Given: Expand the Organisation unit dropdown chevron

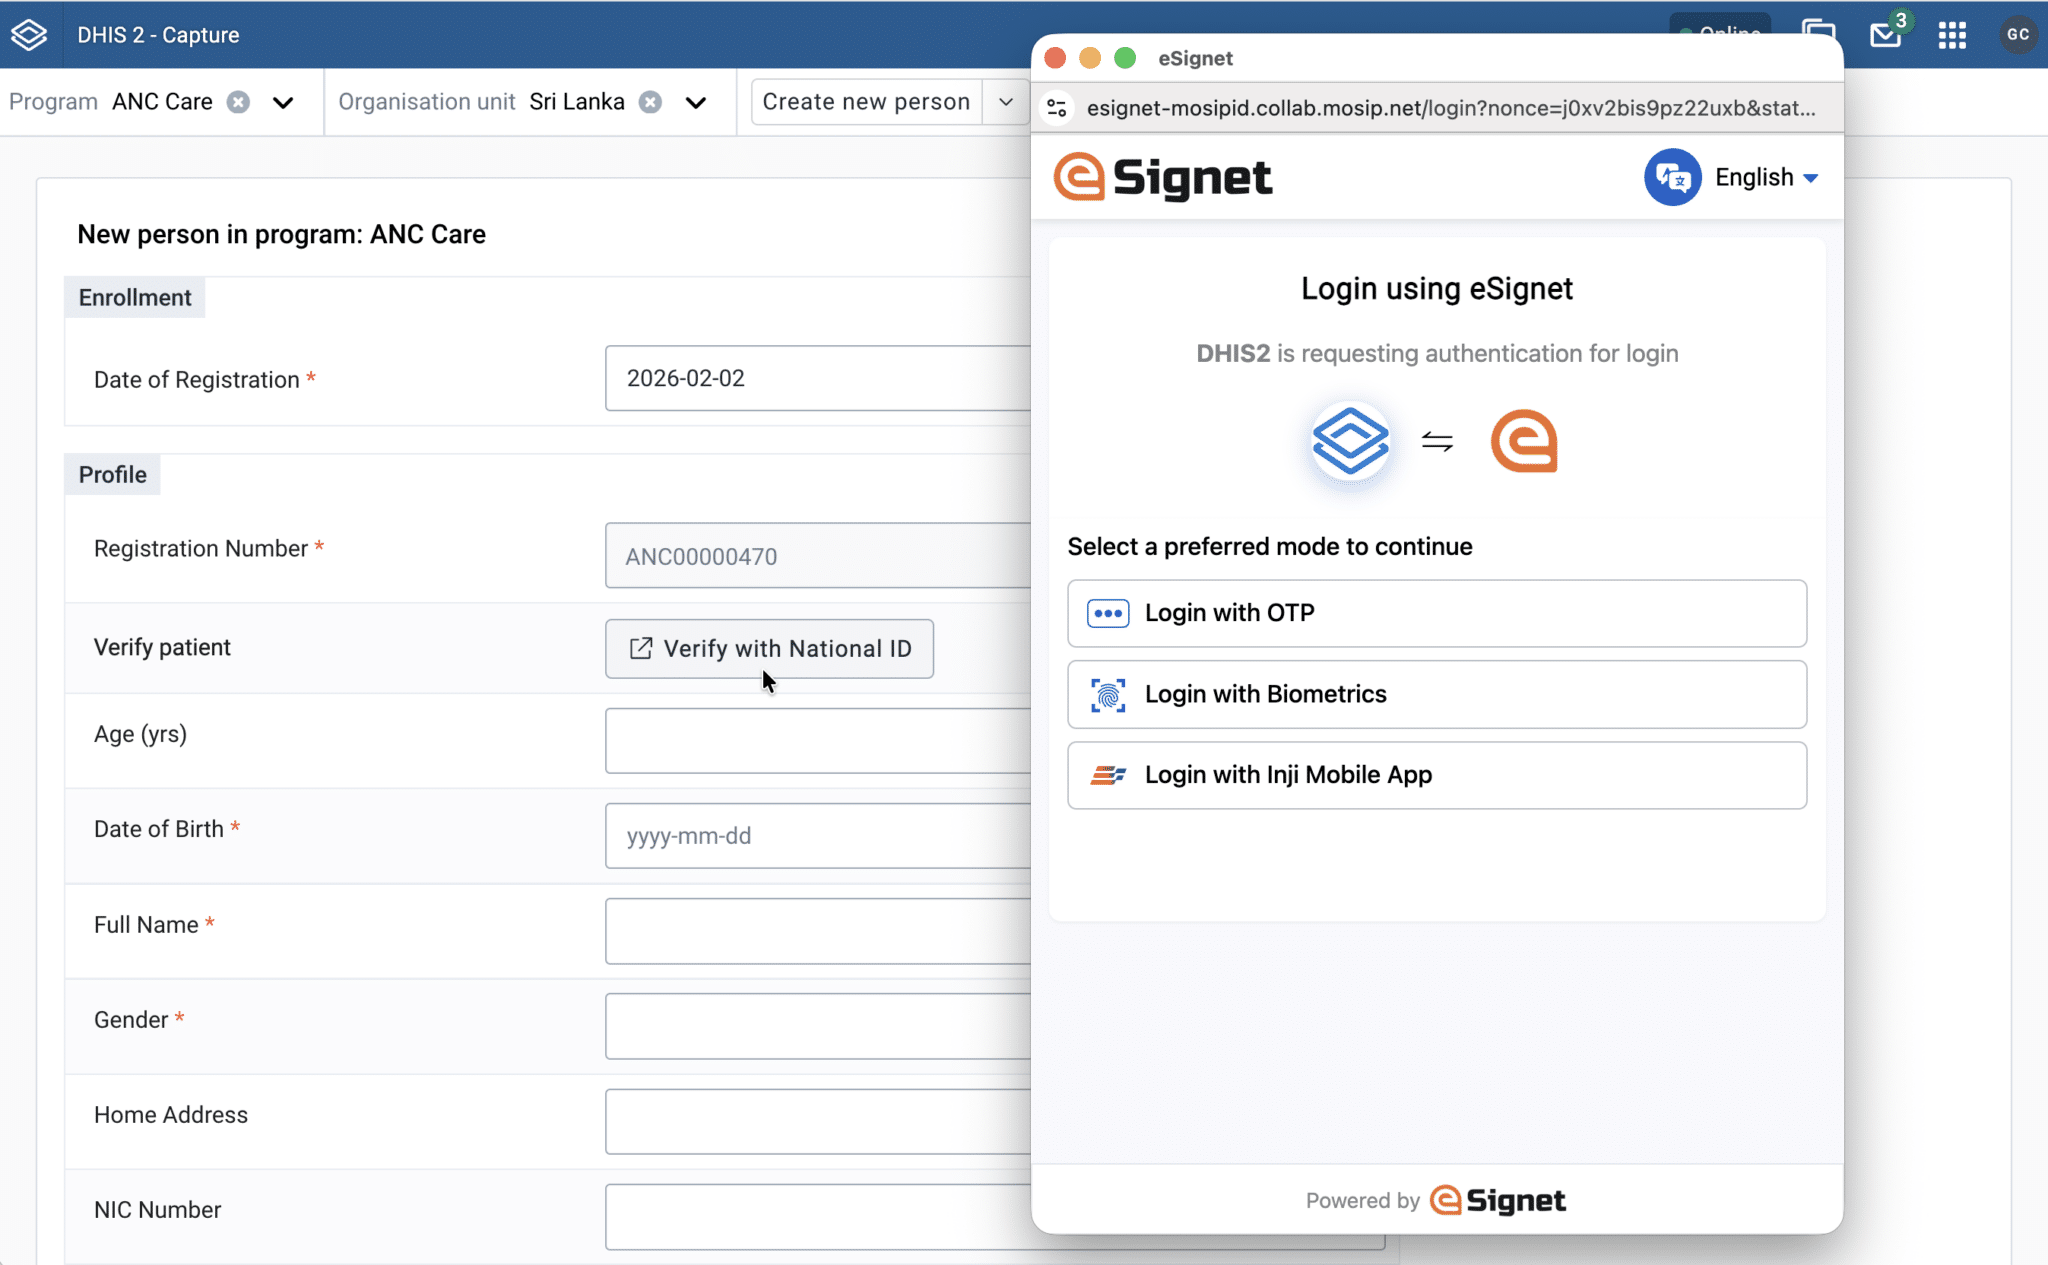Looking at the screenshot, I should point(696,102).
